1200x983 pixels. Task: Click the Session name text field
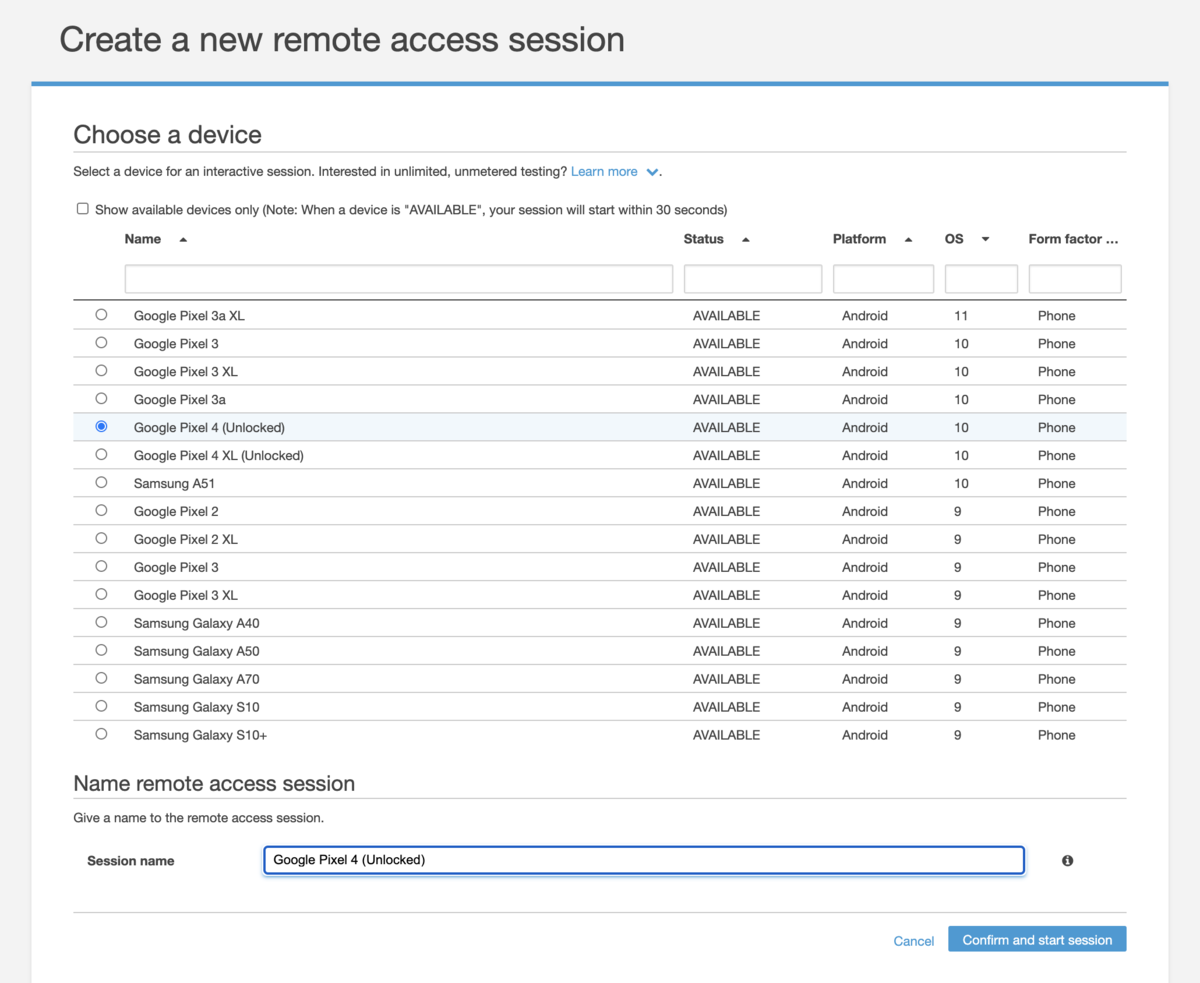[643, 860]
